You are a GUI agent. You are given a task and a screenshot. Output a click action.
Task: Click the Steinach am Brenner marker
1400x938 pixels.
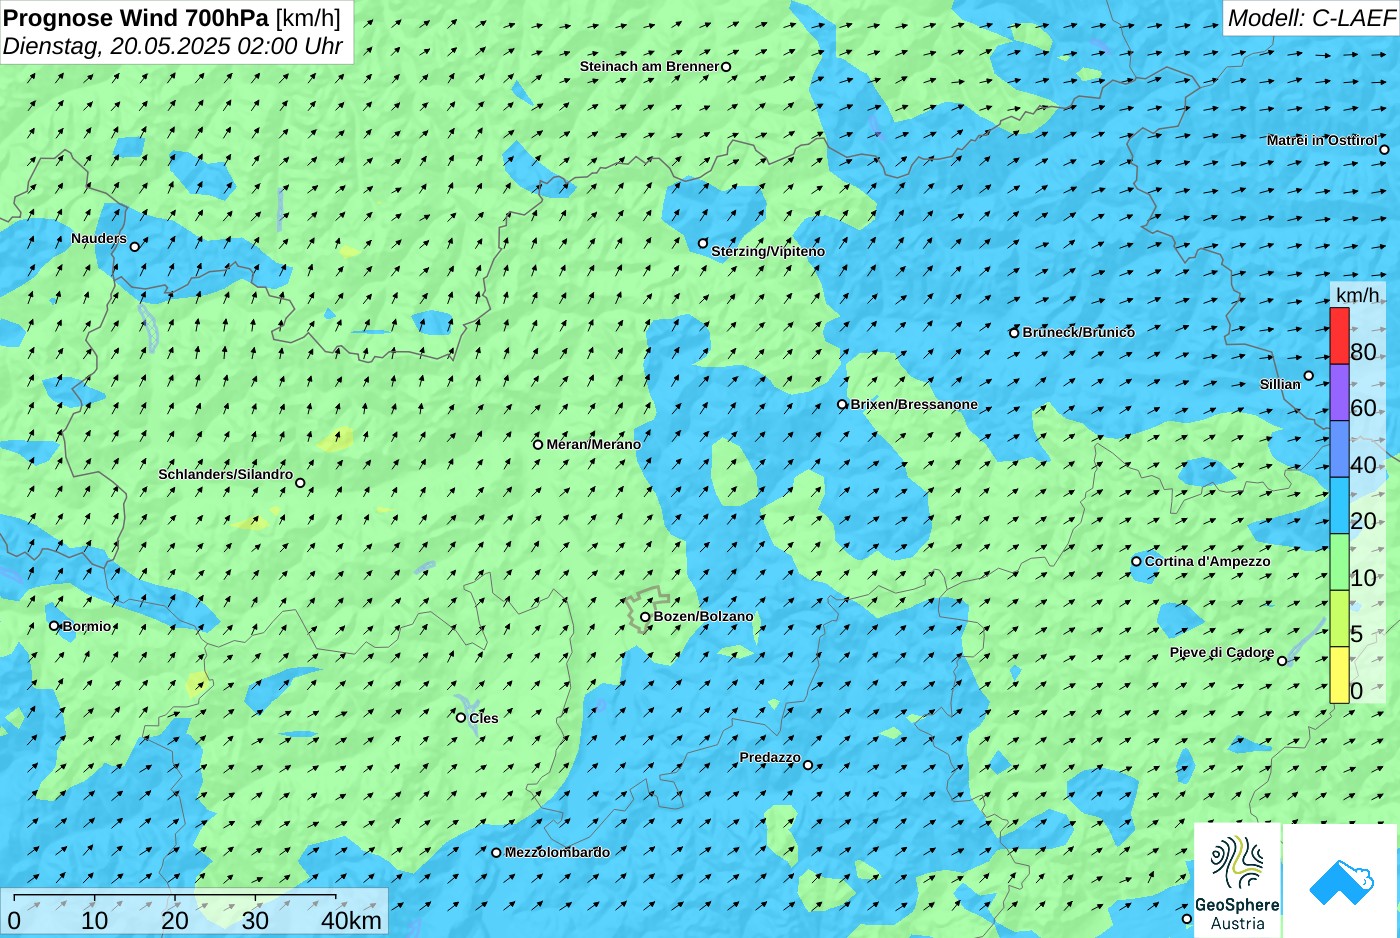726,67
